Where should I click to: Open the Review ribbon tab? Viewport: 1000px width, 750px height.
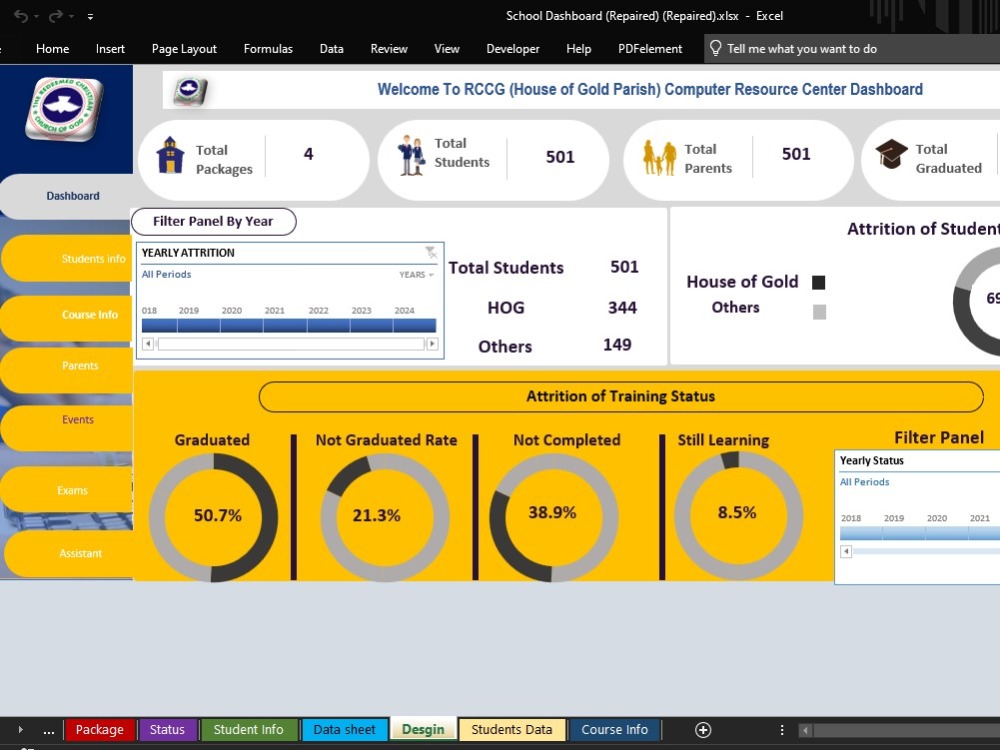[389, 48]
